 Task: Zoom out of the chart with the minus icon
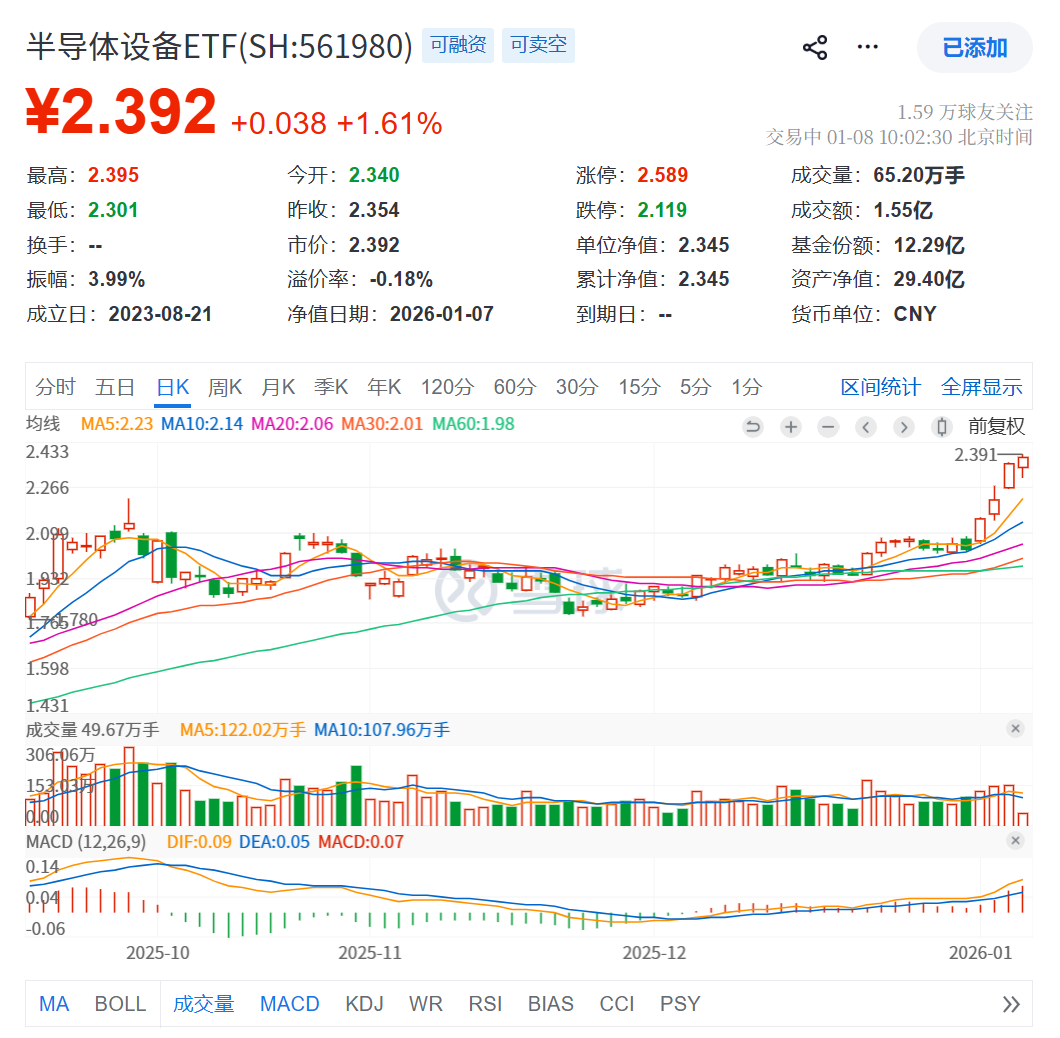(x=828, y=427)
